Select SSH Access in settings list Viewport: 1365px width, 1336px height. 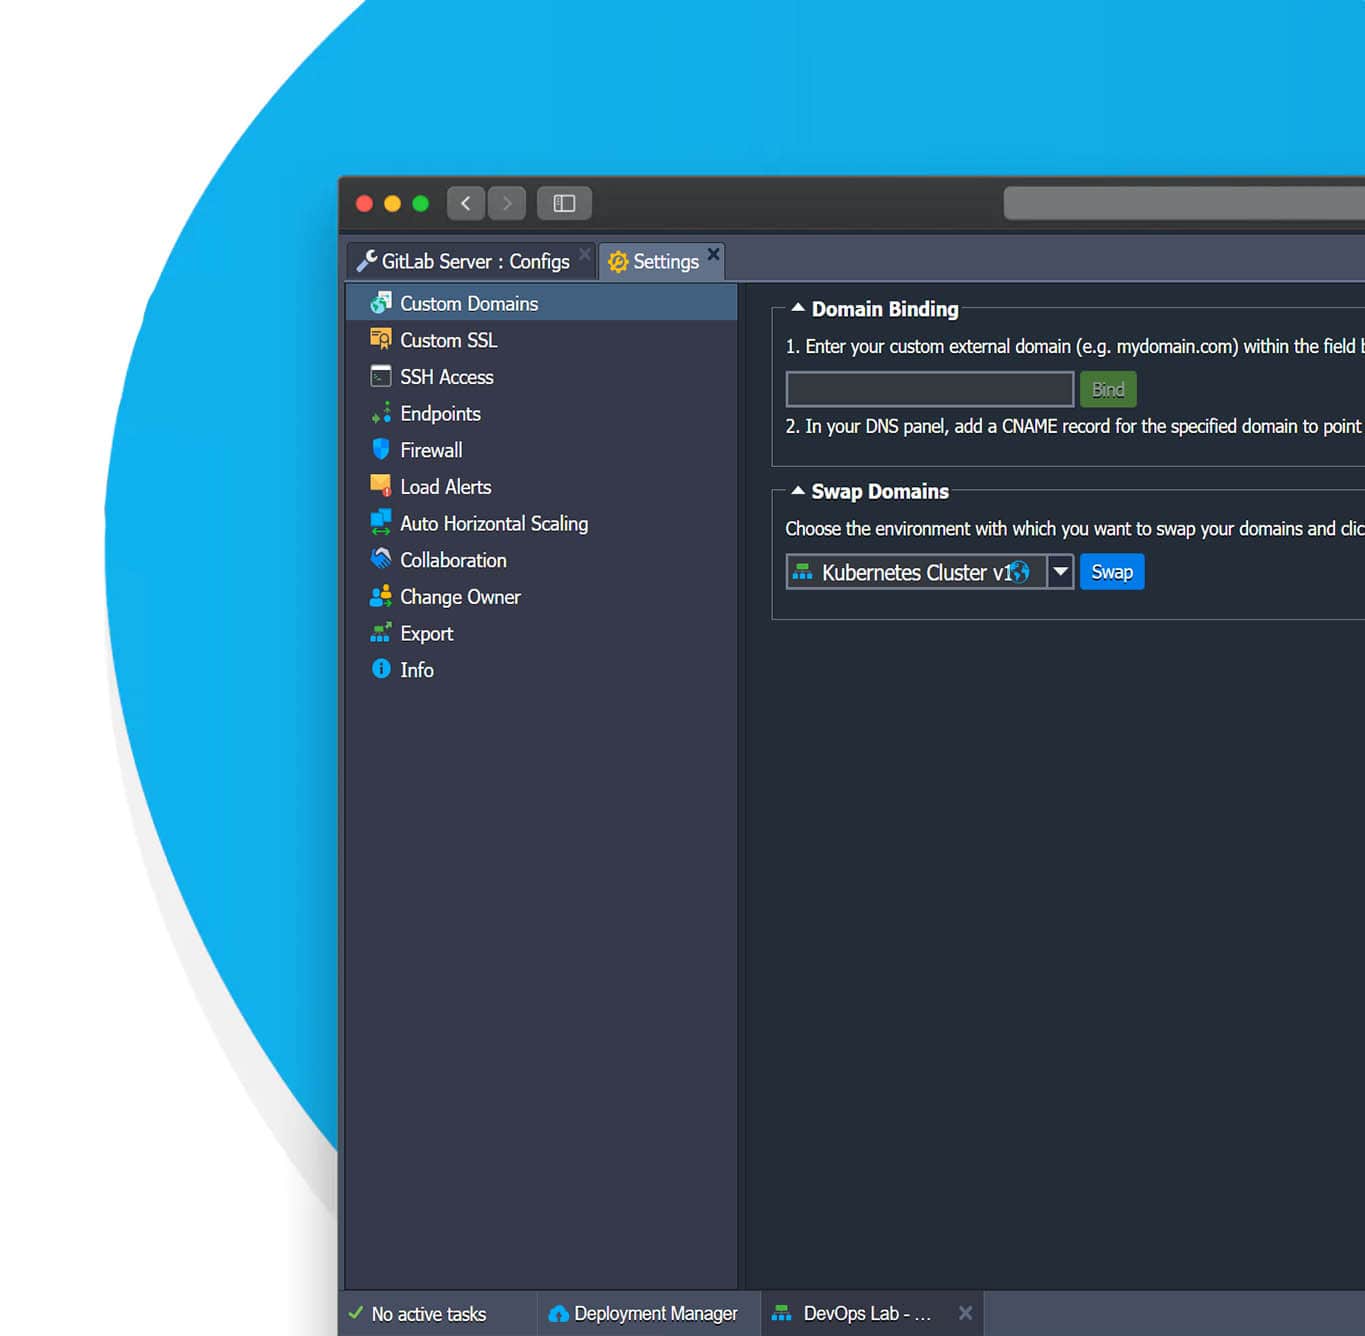[x=541, y=377]
